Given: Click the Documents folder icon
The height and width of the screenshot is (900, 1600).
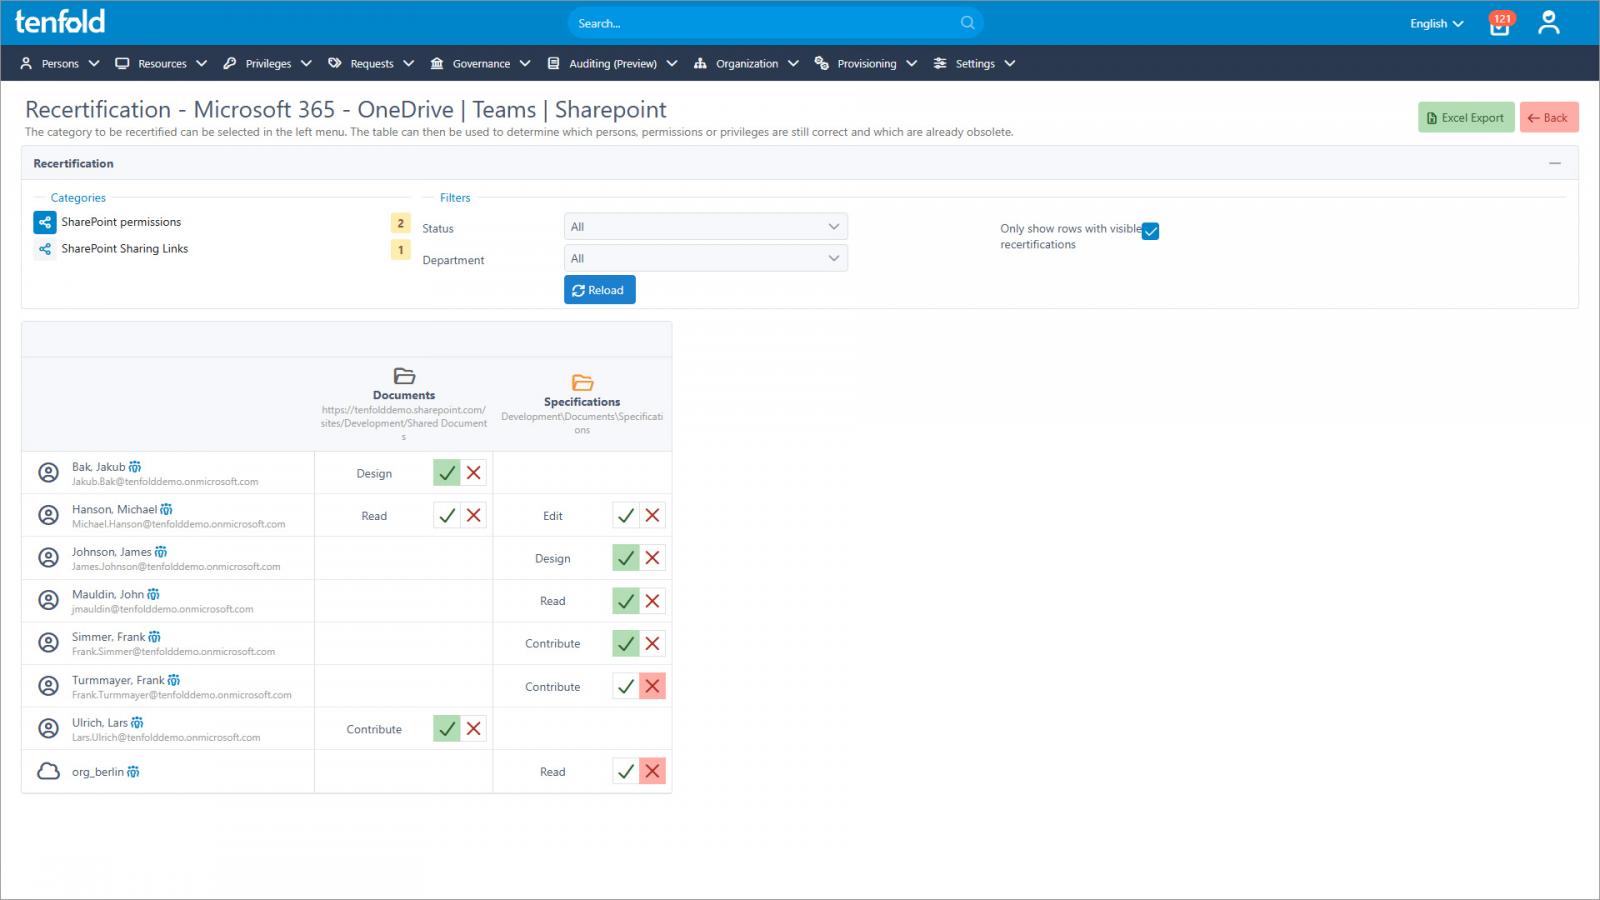Looking at the screenshot, I should tap(404, 376).
